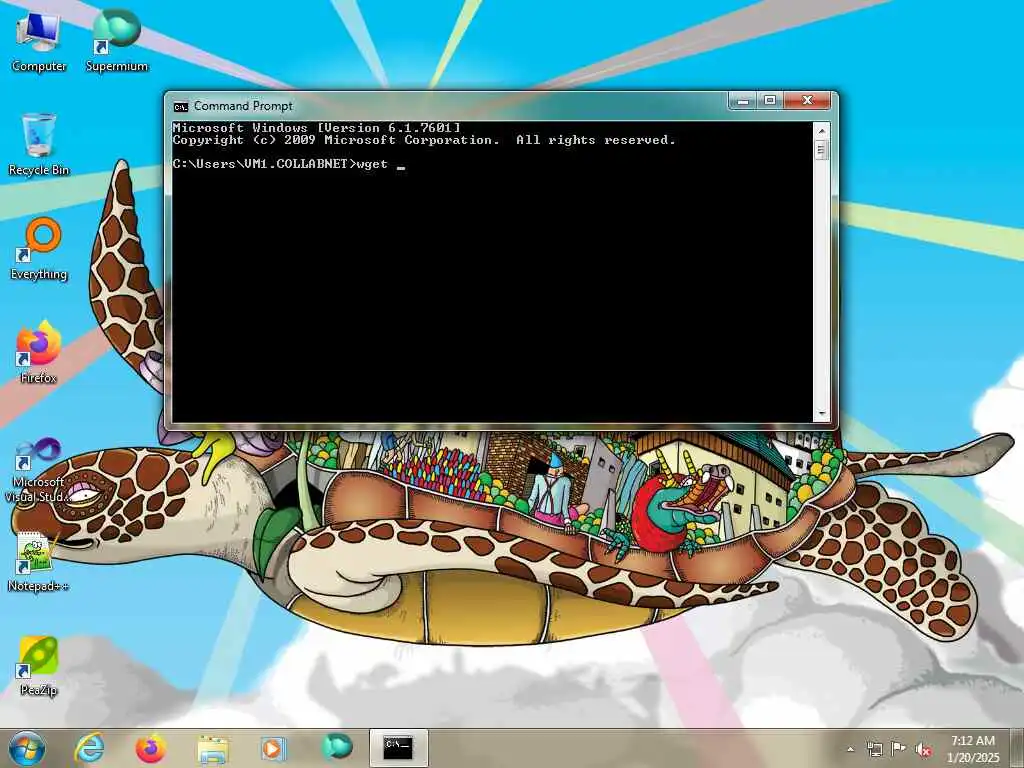Click the Command Prompt taskbar button

(x=398, y=748)
